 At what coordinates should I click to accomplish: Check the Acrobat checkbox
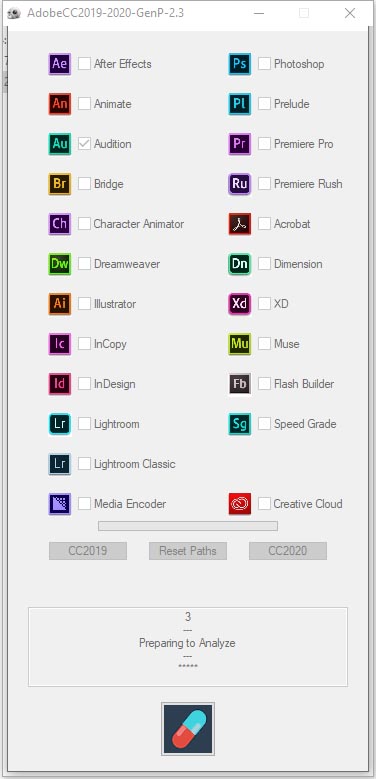pos(265,224)
